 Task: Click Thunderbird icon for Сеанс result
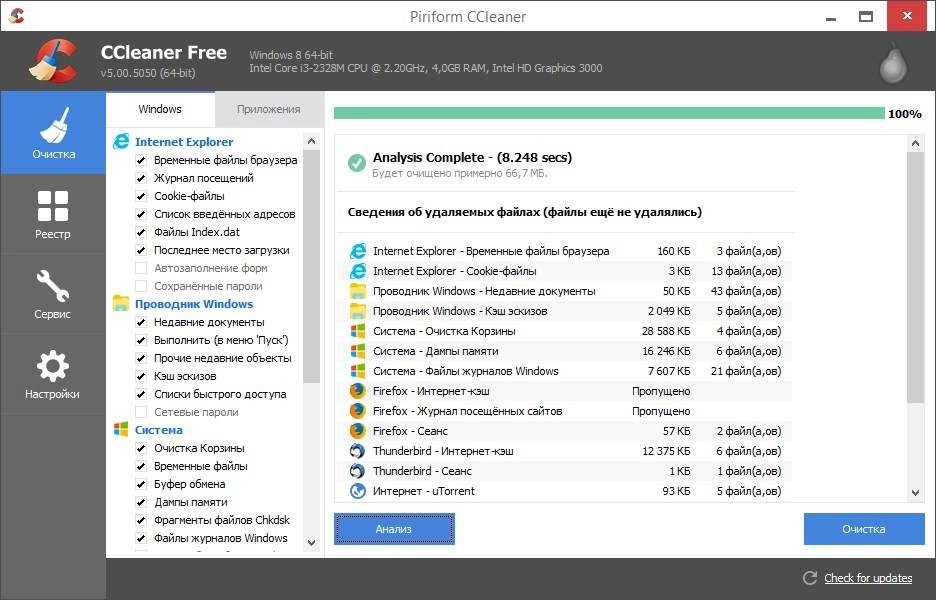(x=358, y=471)
